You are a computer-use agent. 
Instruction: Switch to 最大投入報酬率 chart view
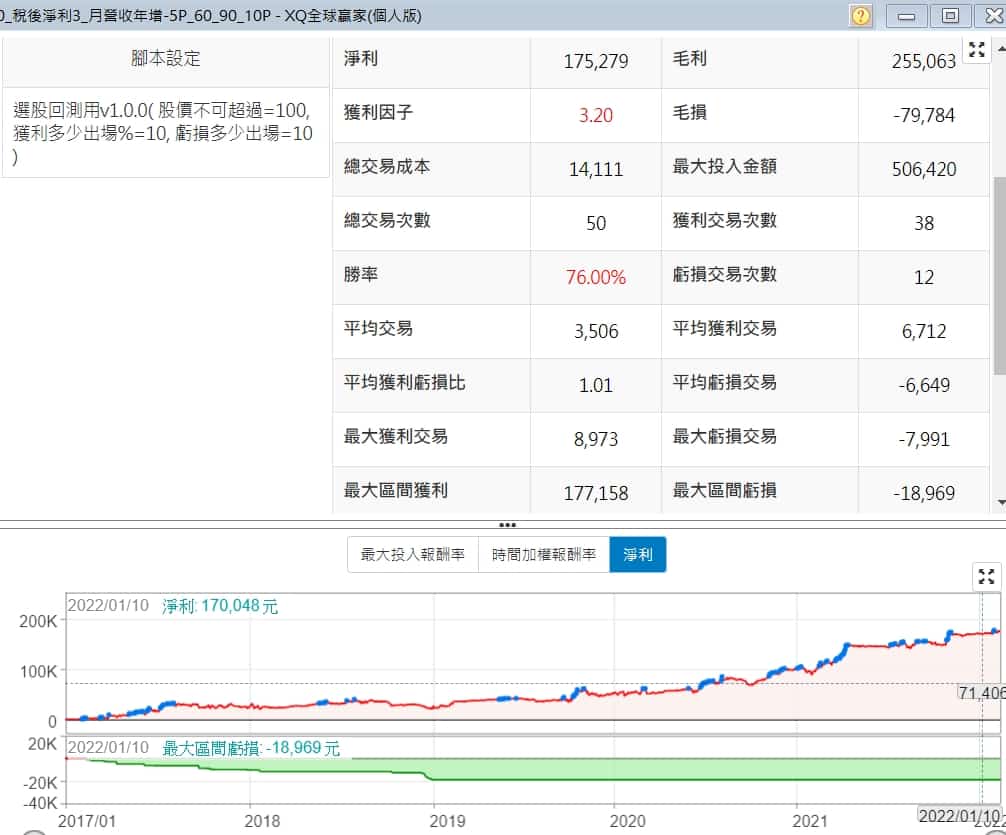(x=413, y=555)
